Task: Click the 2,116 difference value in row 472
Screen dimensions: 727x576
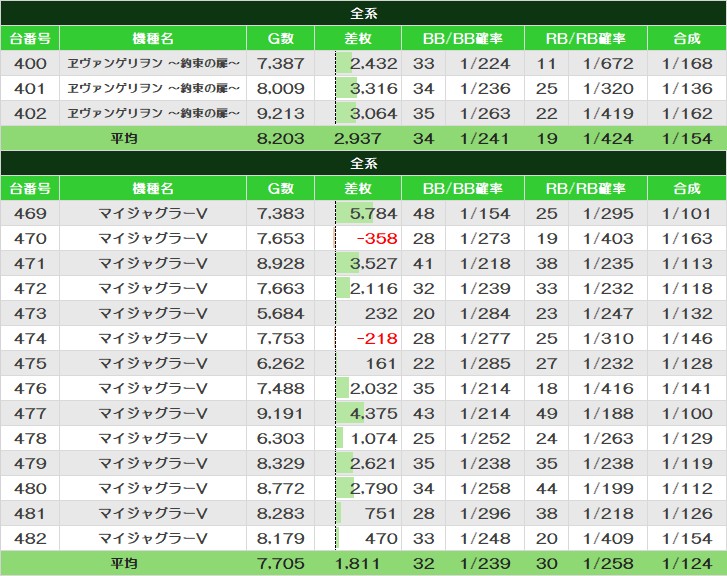Action: (x=374, y=289)
